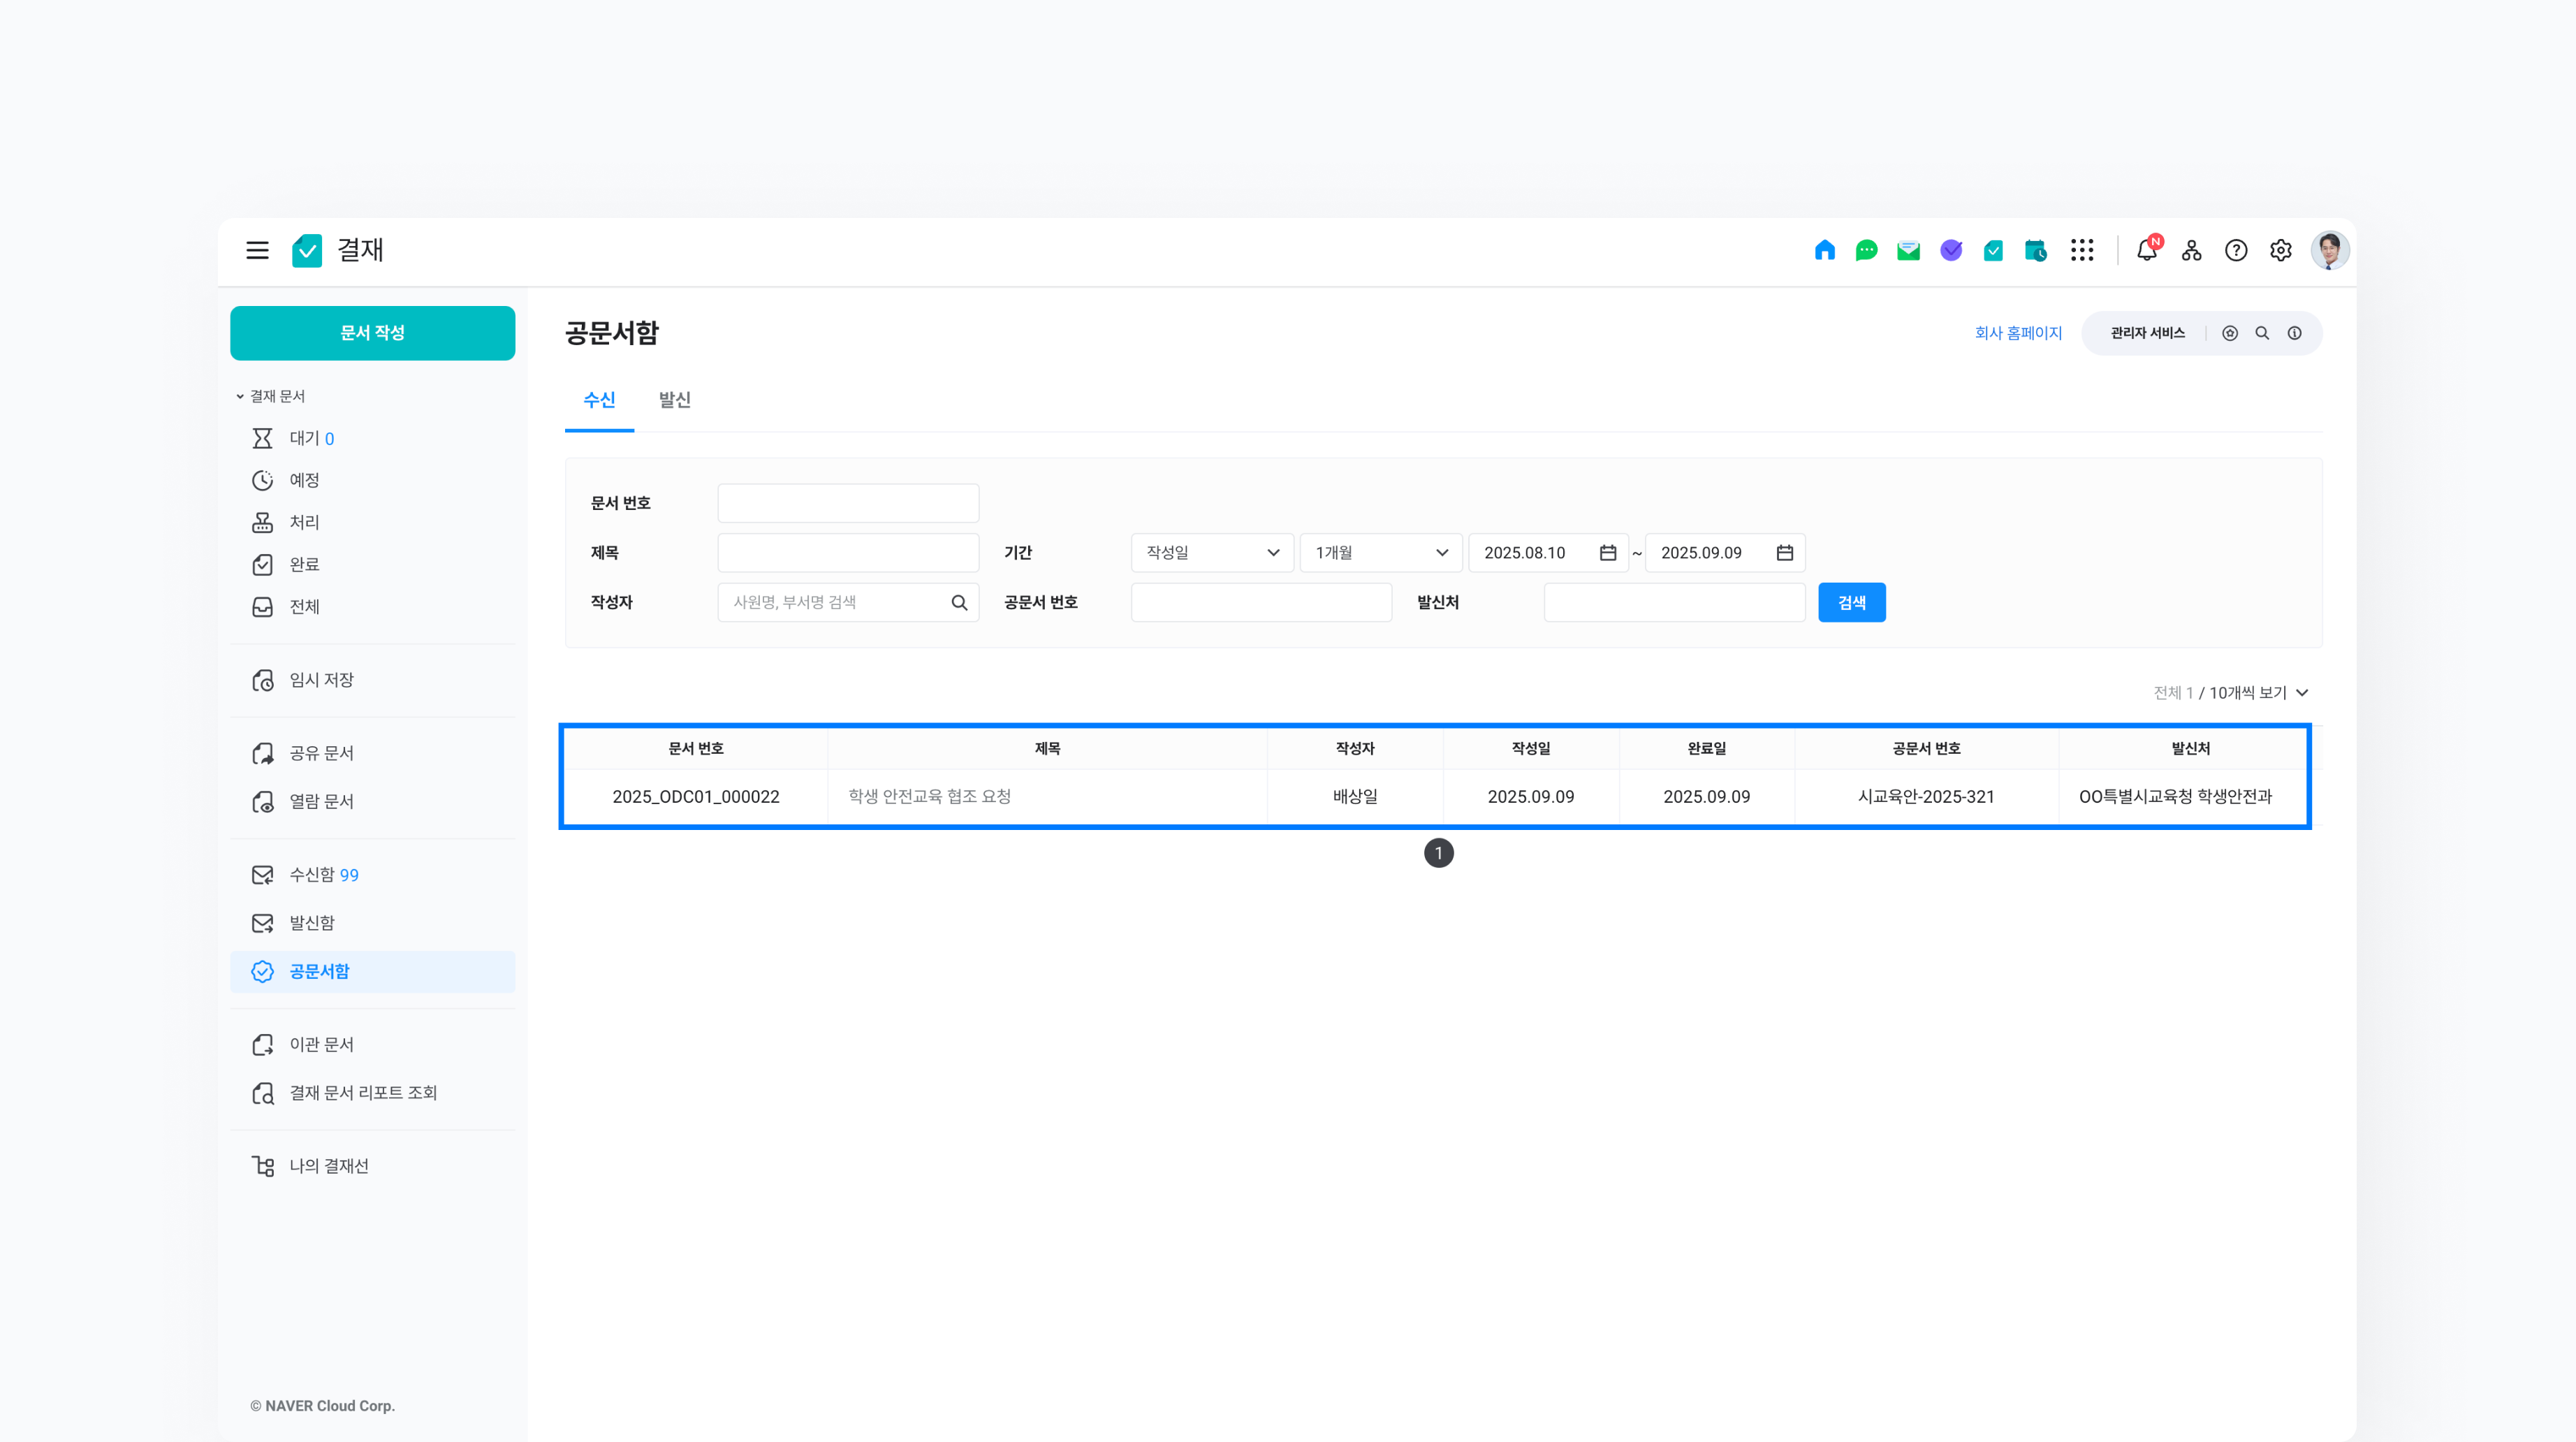2576x1442 pixels.
Task: Click the 문서 번호 input field
Action: coord(848,503)
